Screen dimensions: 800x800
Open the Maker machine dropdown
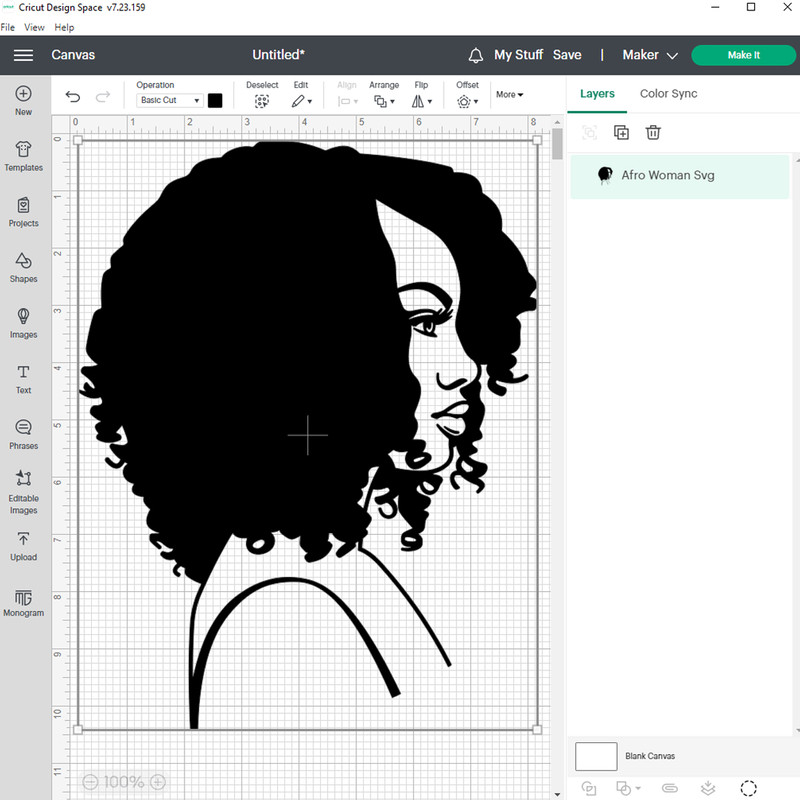650,55
